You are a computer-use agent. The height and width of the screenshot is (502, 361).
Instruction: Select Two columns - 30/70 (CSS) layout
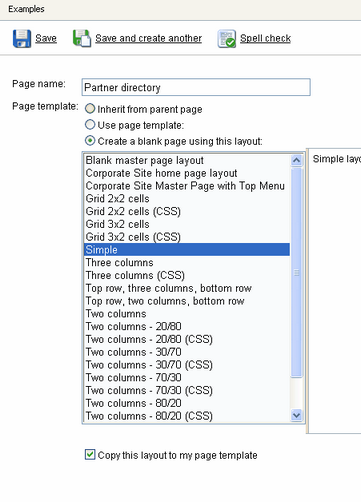(187, 364)
